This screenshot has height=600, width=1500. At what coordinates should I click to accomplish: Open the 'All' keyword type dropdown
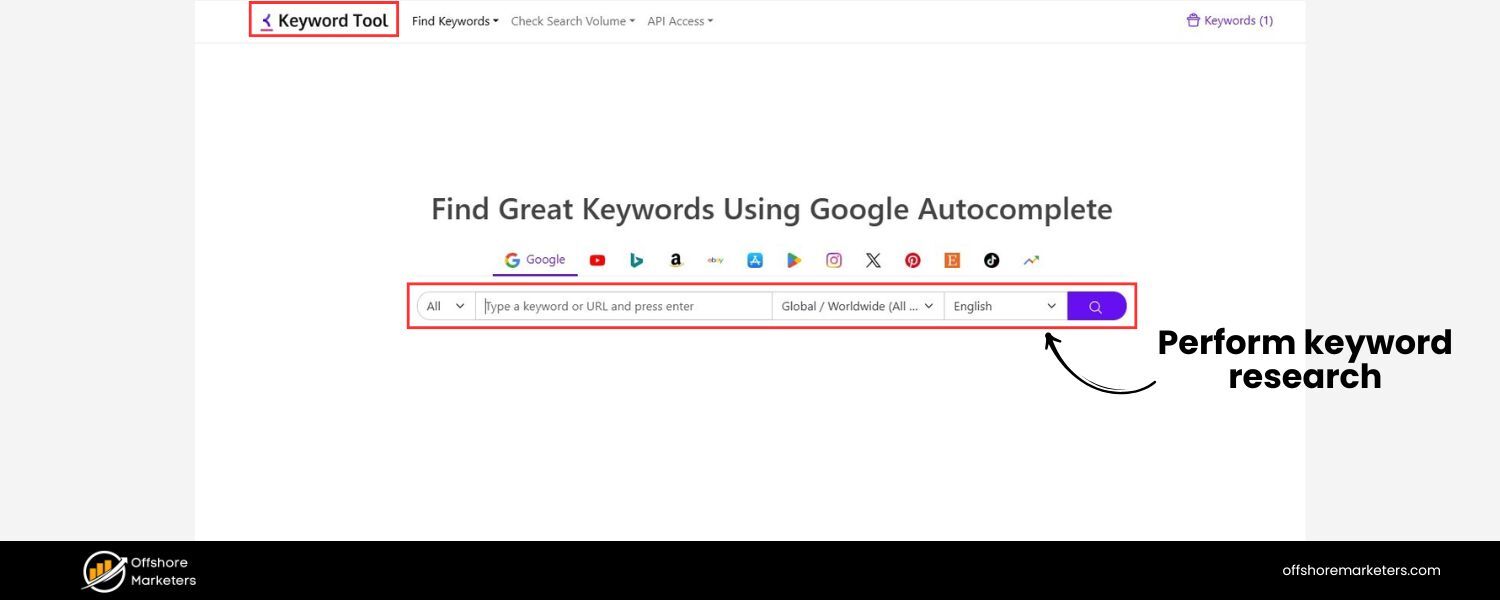[443, 306]
